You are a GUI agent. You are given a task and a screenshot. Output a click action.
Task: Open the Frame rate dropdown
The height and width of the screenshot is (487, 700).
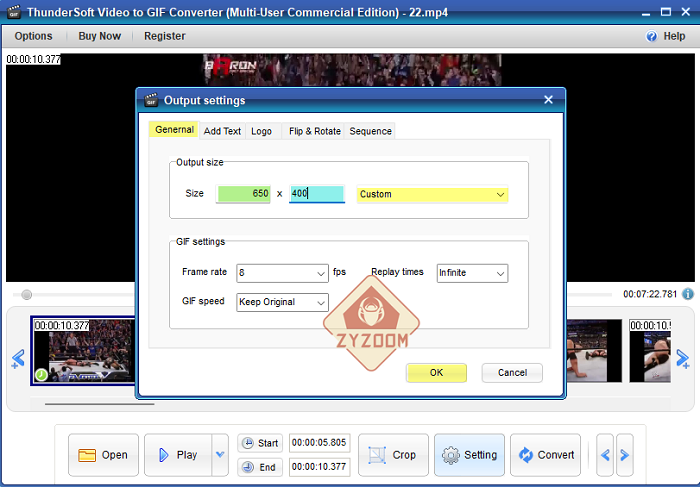(x=283, y=273)
